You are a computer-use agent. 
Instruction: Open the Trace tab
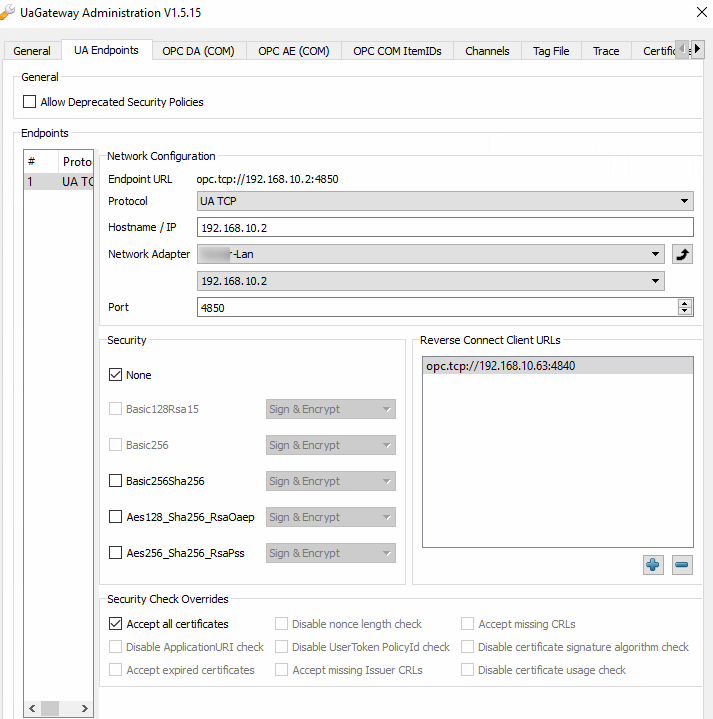pos(606,50)
